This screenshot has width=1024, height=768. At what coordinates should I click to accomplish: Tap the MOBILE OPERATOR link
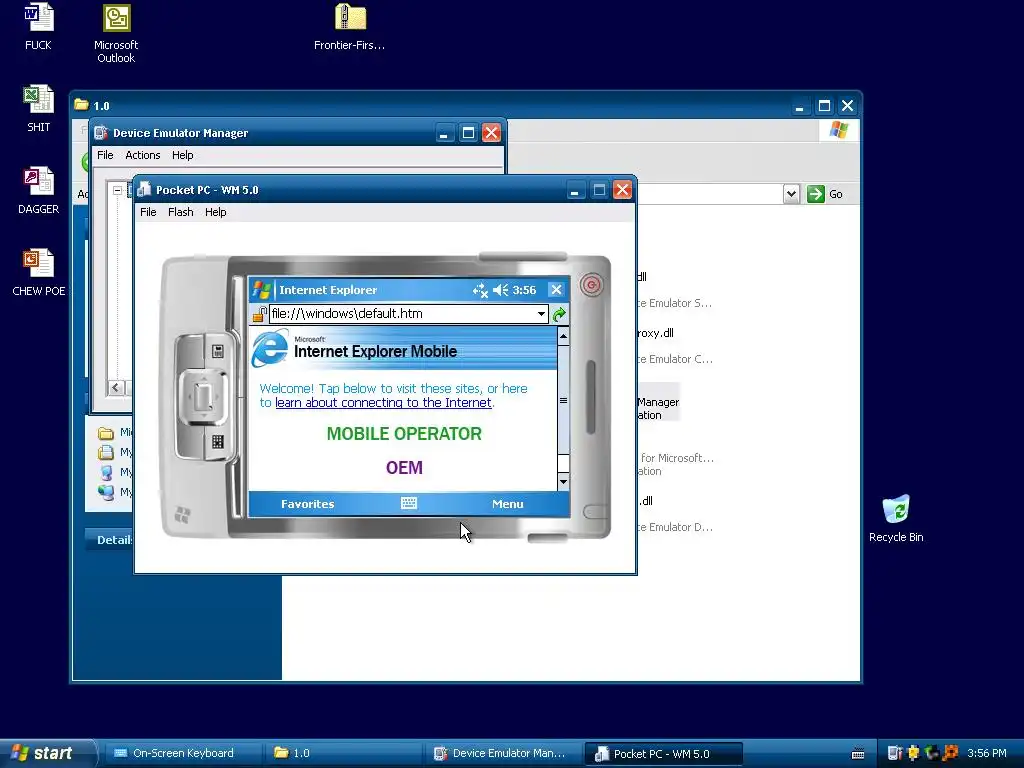coord(404,434)
